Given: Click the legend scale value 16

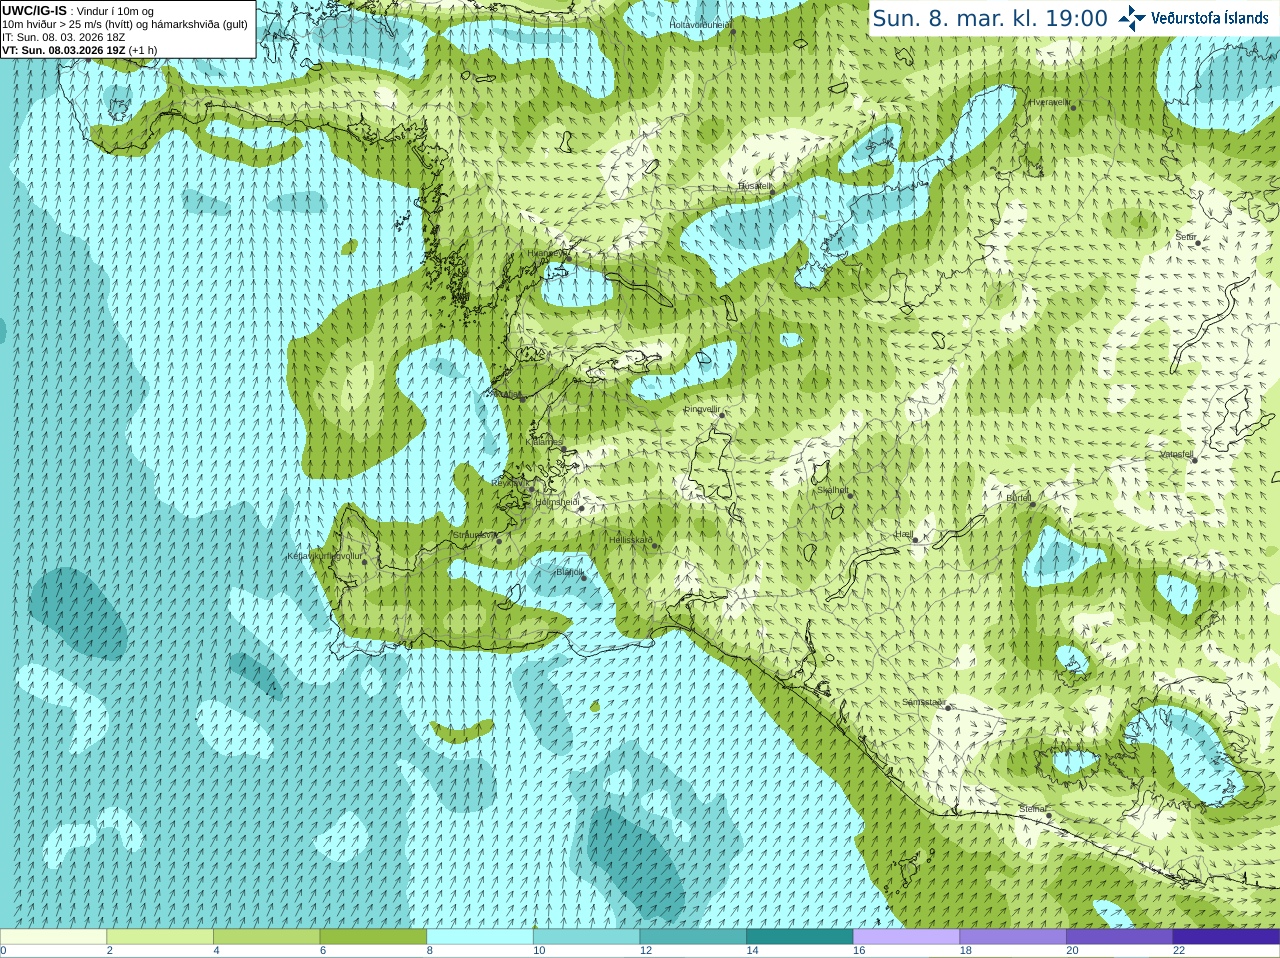Looking at the screenshot, I should click(859, 951).
